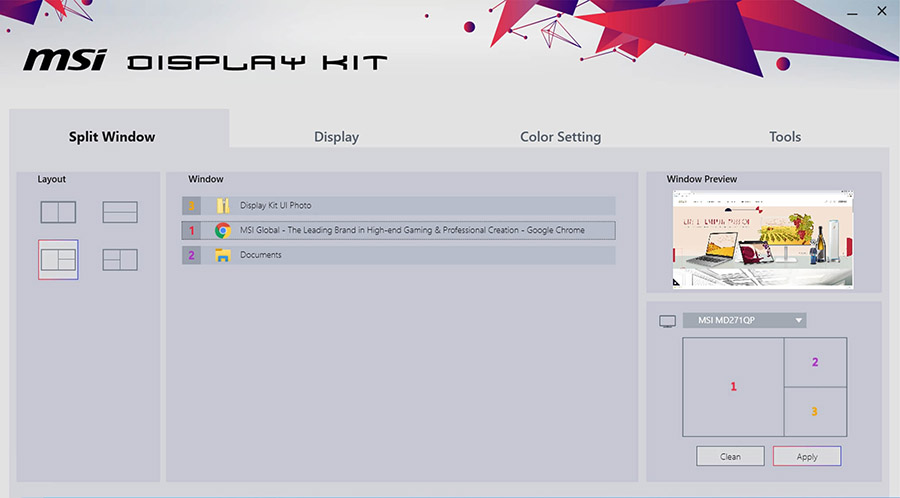Switch to the Display tab

336,137
